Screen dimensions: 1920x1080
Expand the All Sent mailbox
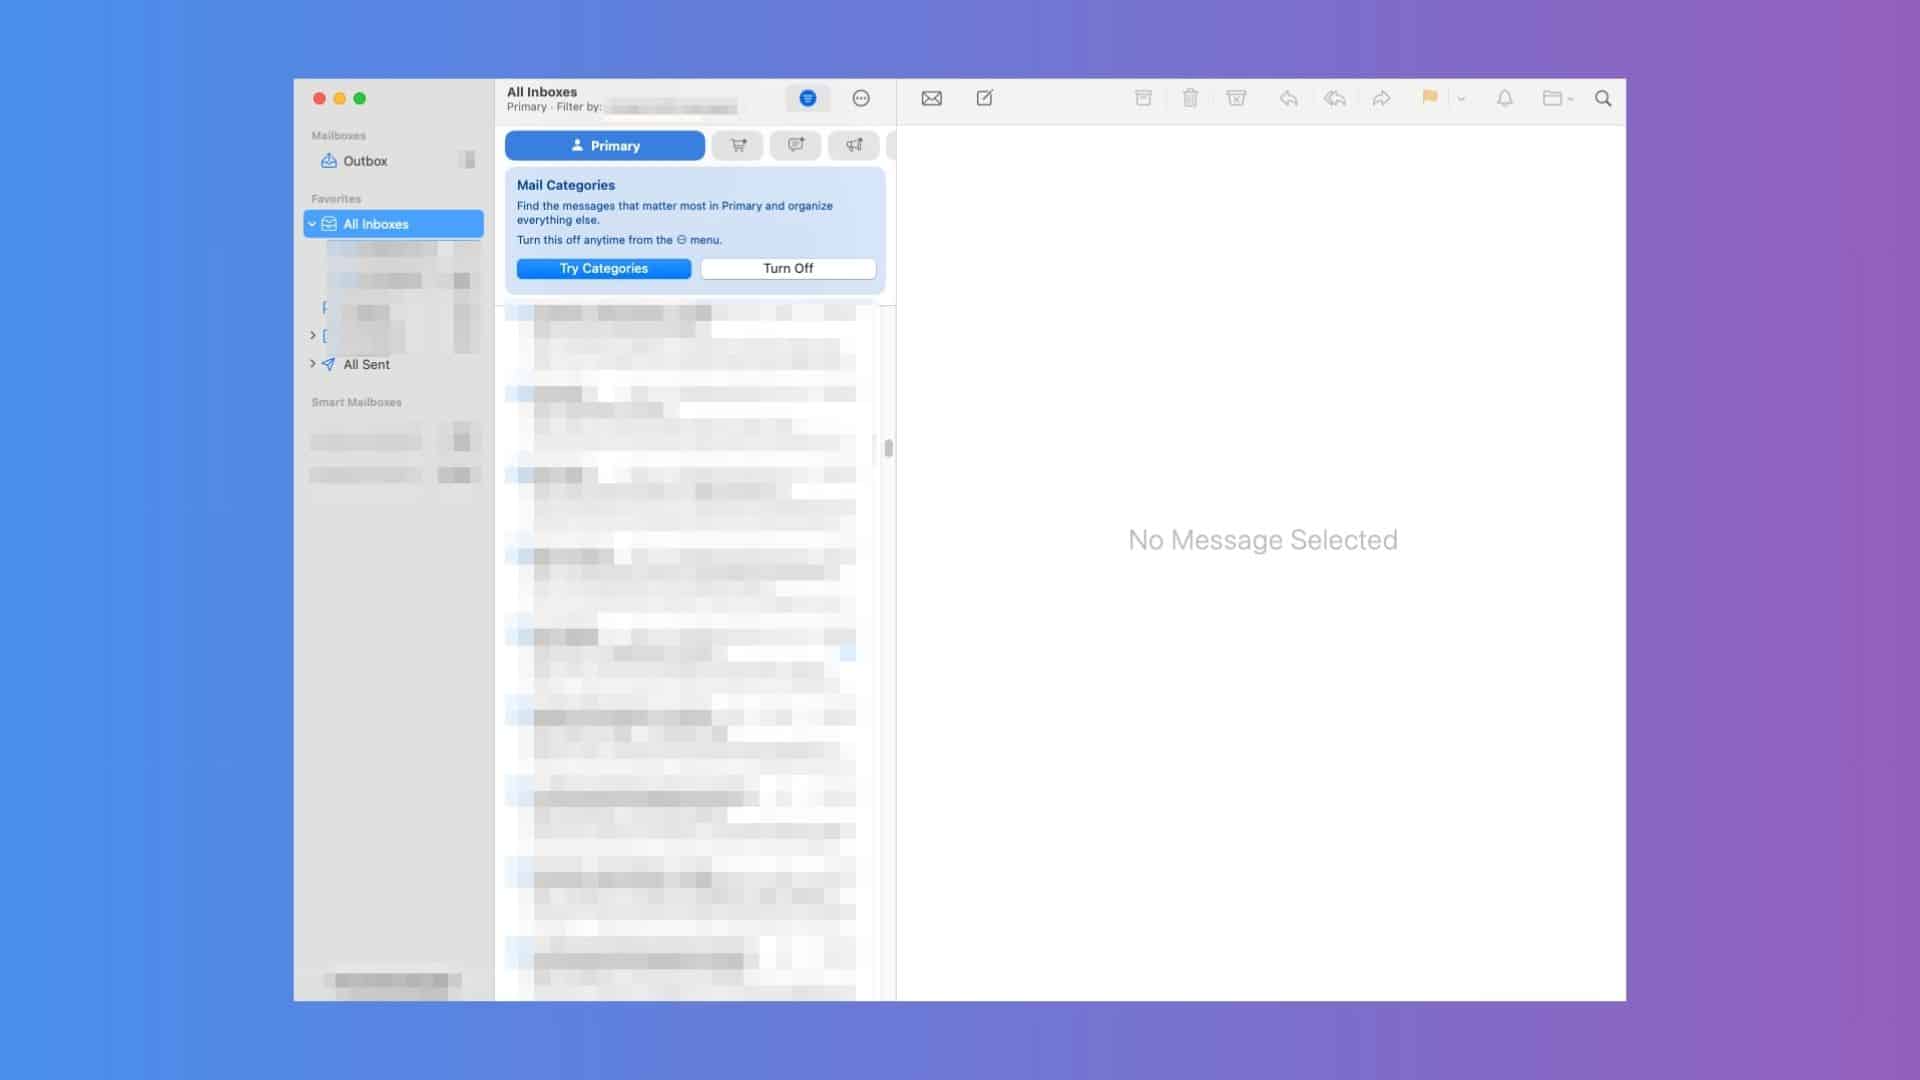click(313, 364)
